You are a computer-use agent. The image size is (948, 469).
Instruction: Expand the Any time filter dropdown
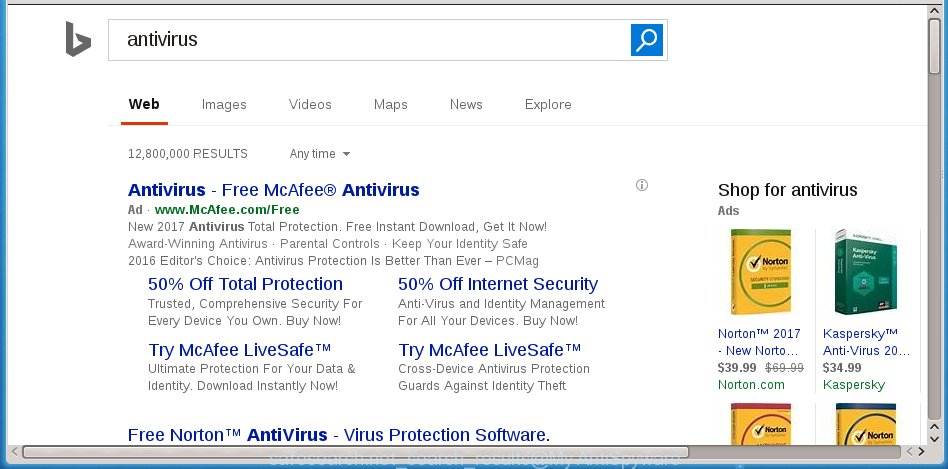click(x=320, y=154)
